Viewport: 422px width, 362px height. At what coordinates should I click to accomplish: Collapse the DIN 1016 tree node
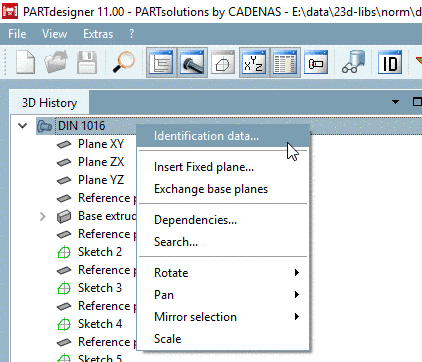[x=23, y=126]
